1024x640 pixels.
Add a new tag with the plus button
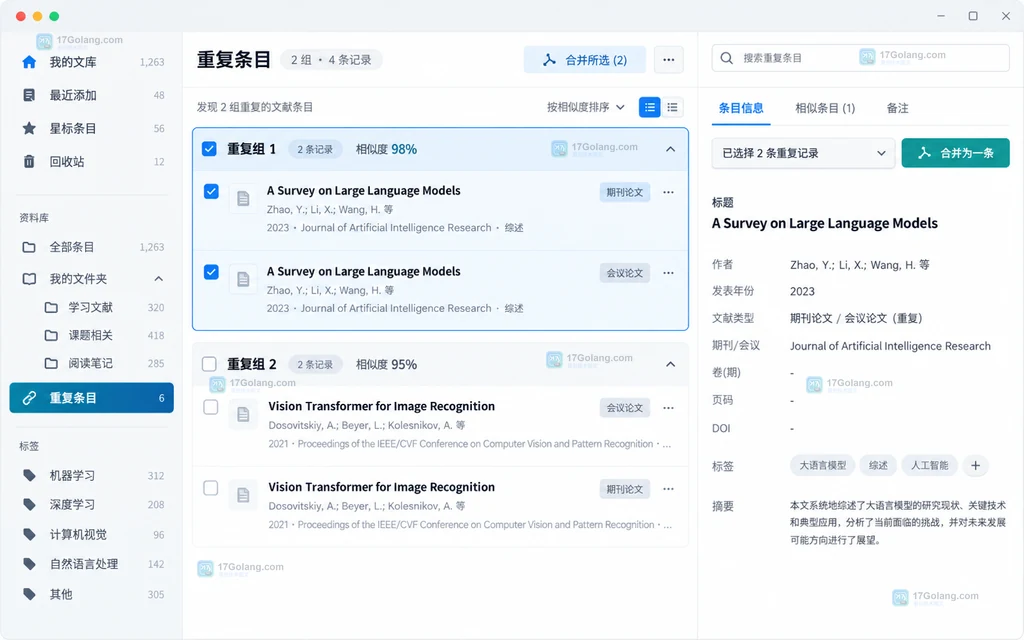tap(975, 466)
